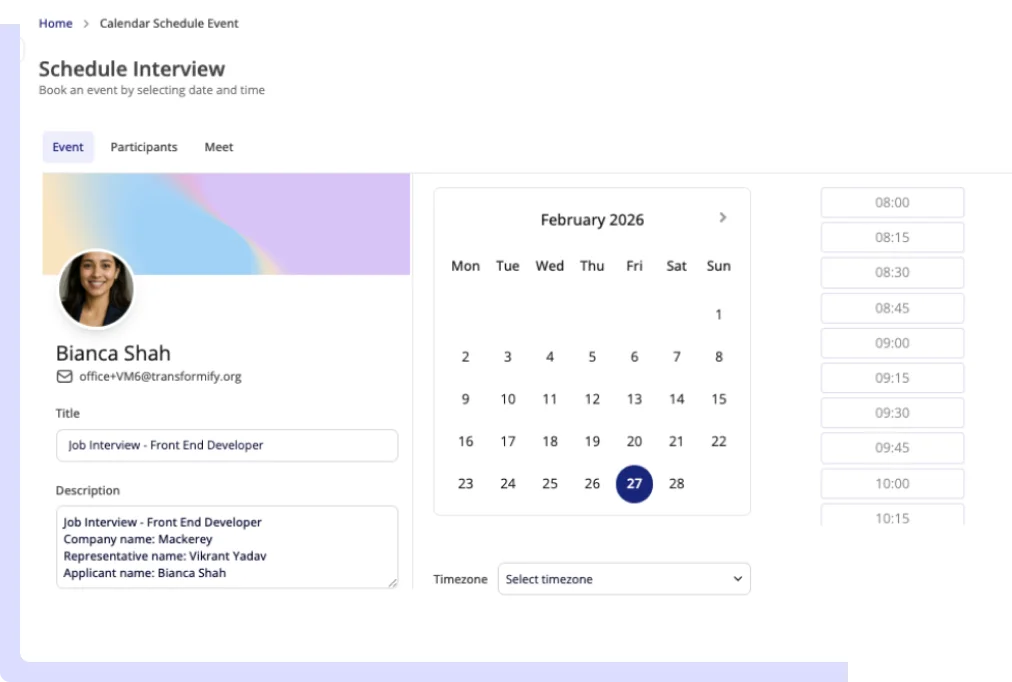Select the Event tab
The height and width of the screenshot is (682, 1012).
pos(67,147)
